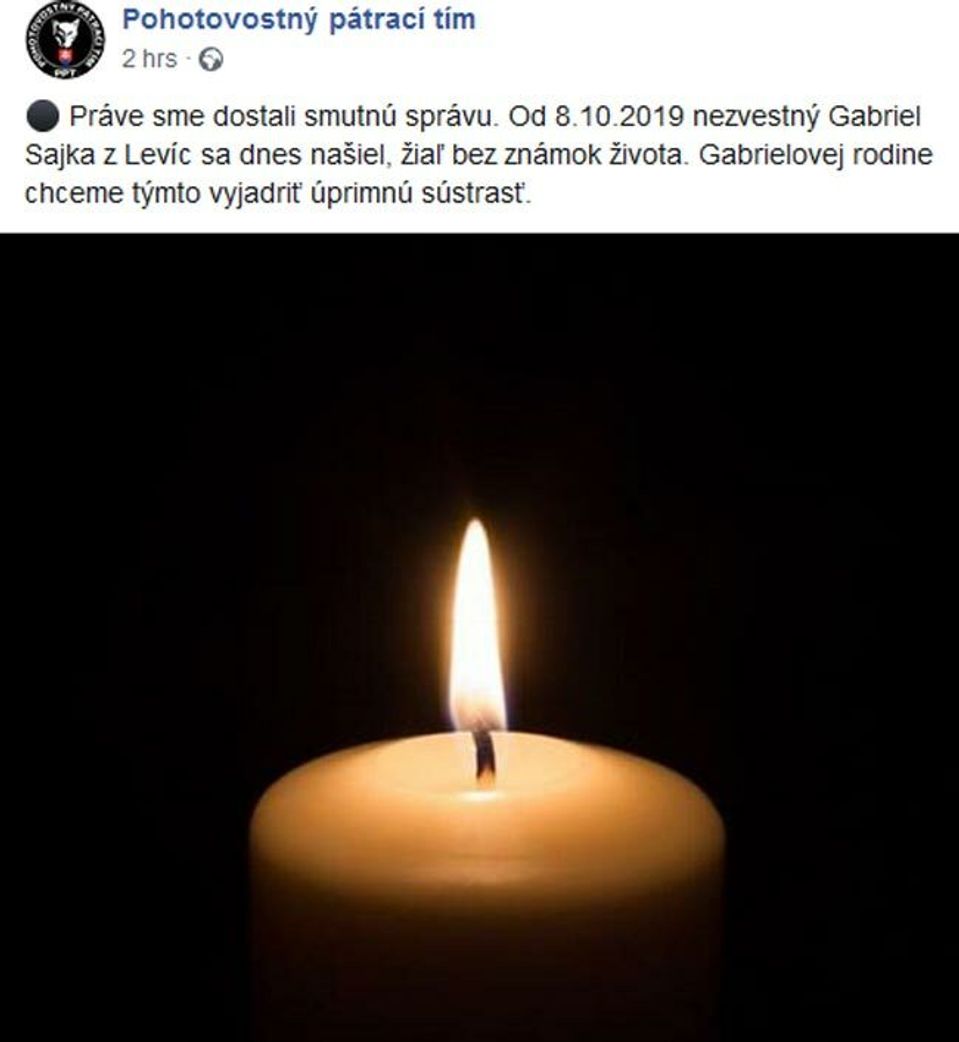Click the globe public privacy icon

tap(211, 60)
